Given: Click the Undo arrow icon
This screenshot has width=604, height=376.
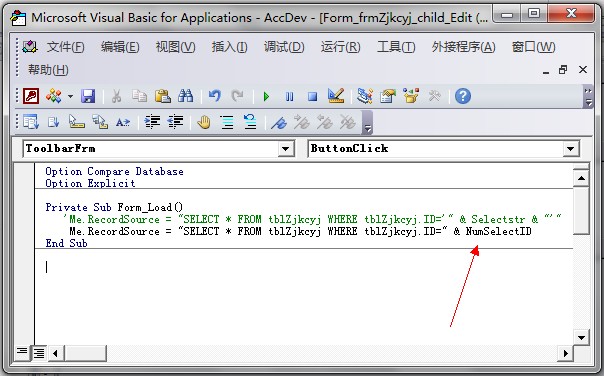Looking at the screenshot, I should [215, 96].
